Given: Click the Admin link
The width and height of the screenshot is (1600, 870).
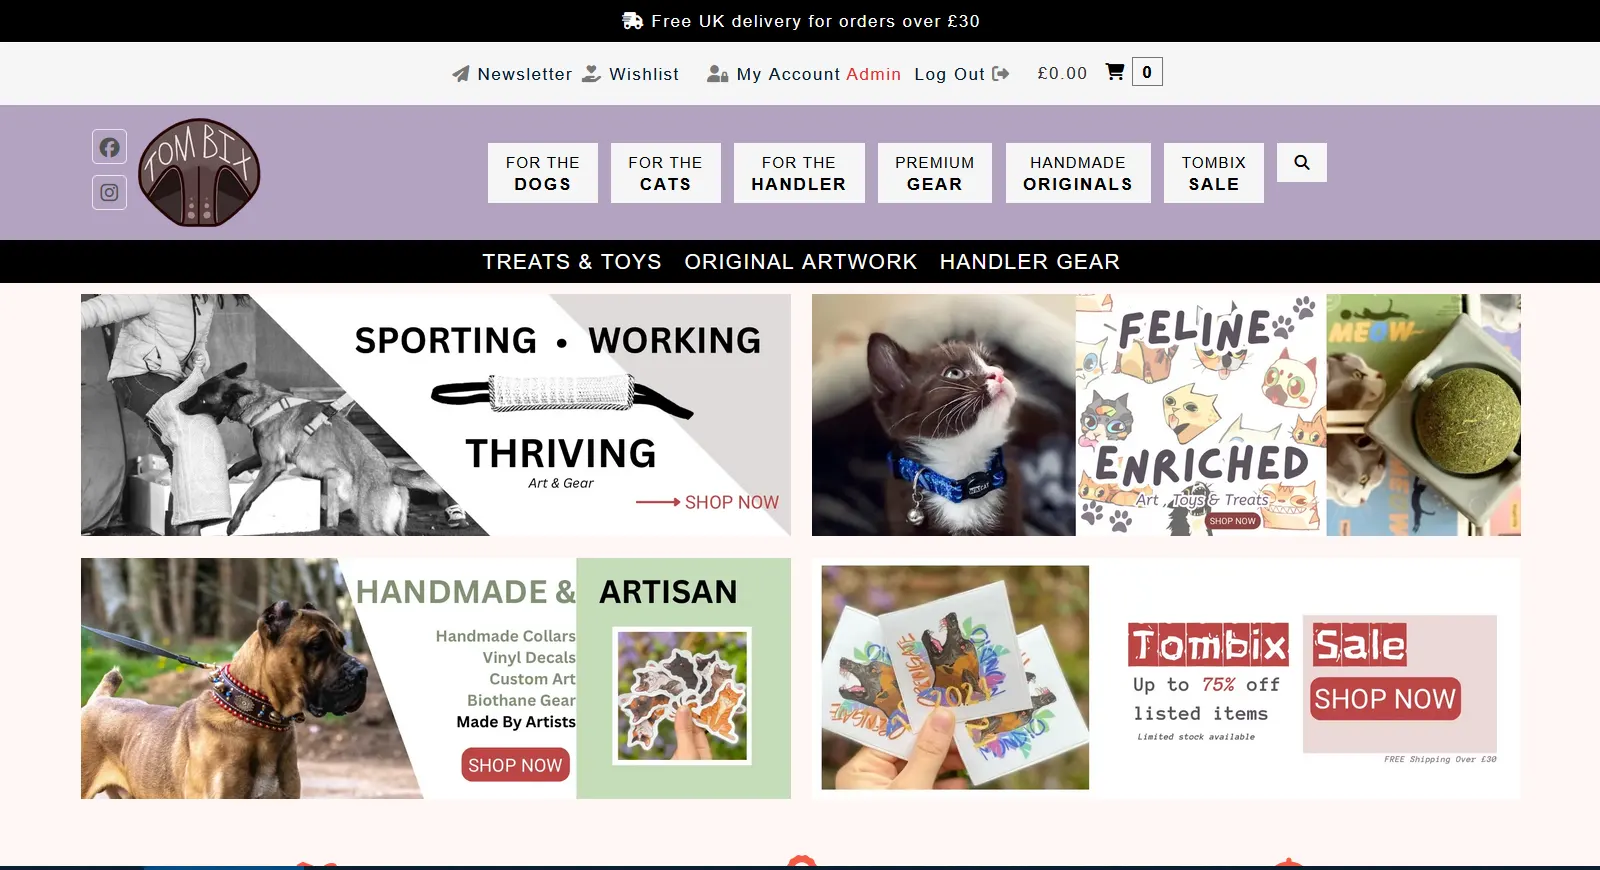Looking at the screenshot, I should 873,74.
